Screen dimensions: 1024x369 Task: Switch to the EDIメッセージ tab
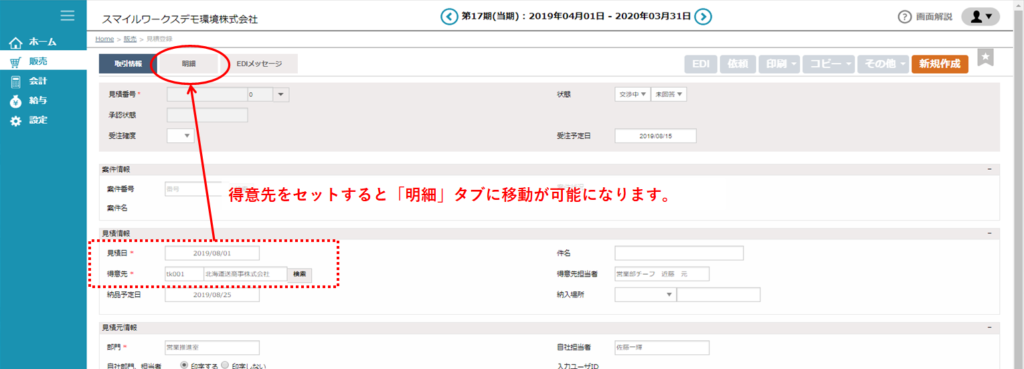259,64
